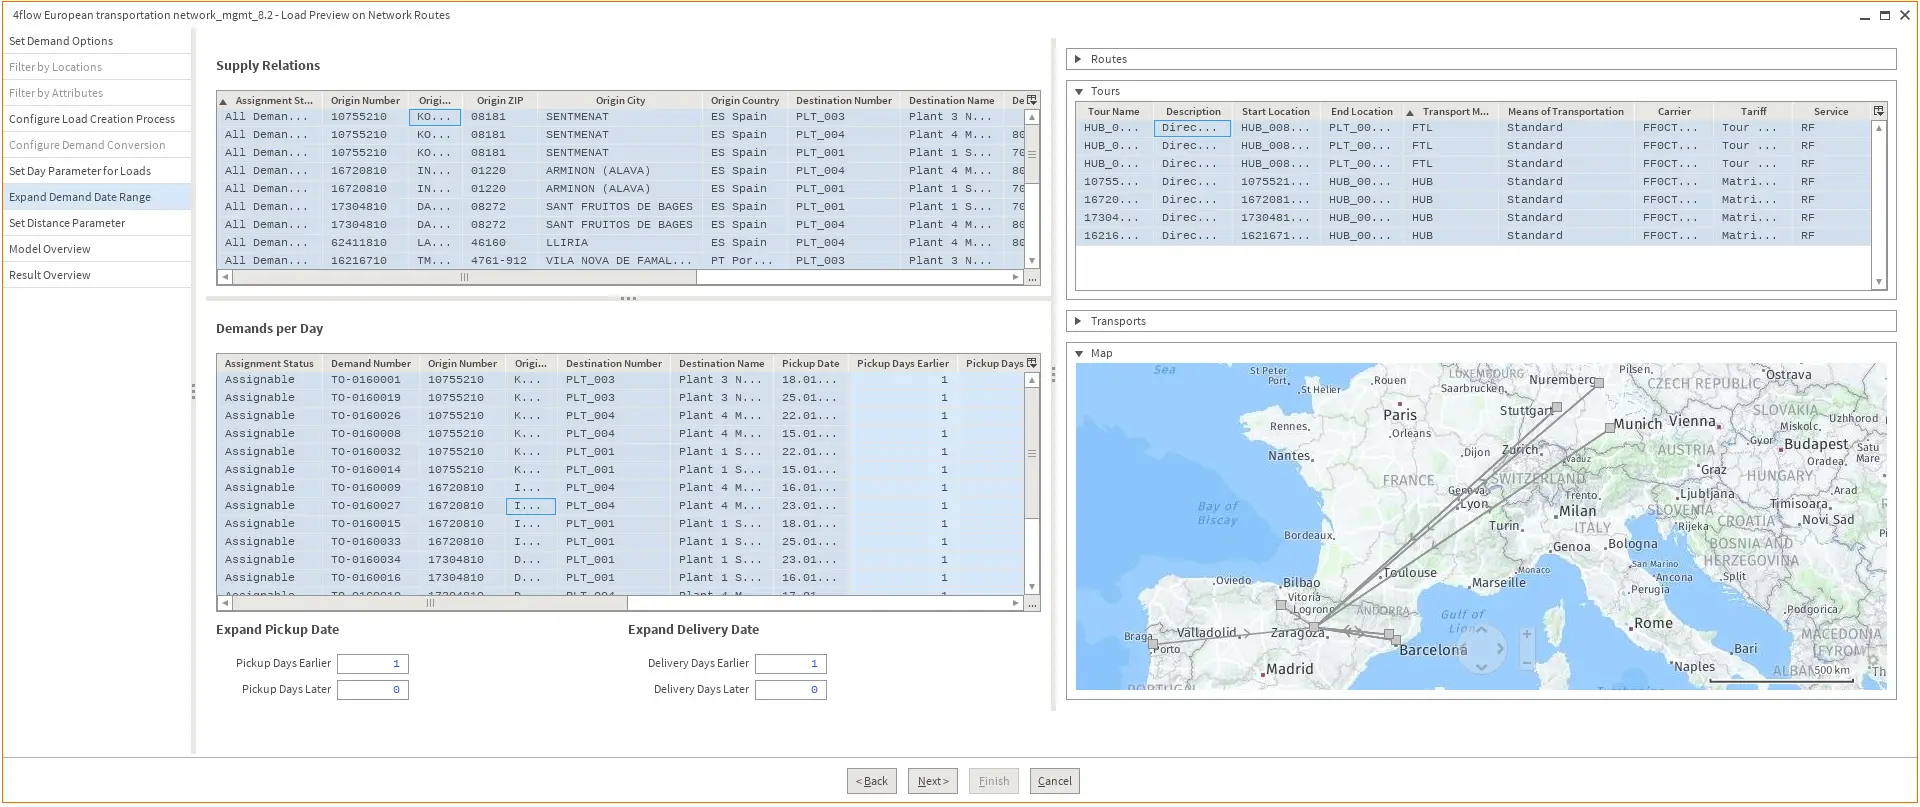The width and height of the screenshot is (1920, 807).
Task: Expand the Routes section
Action: tap(1078, 59)
